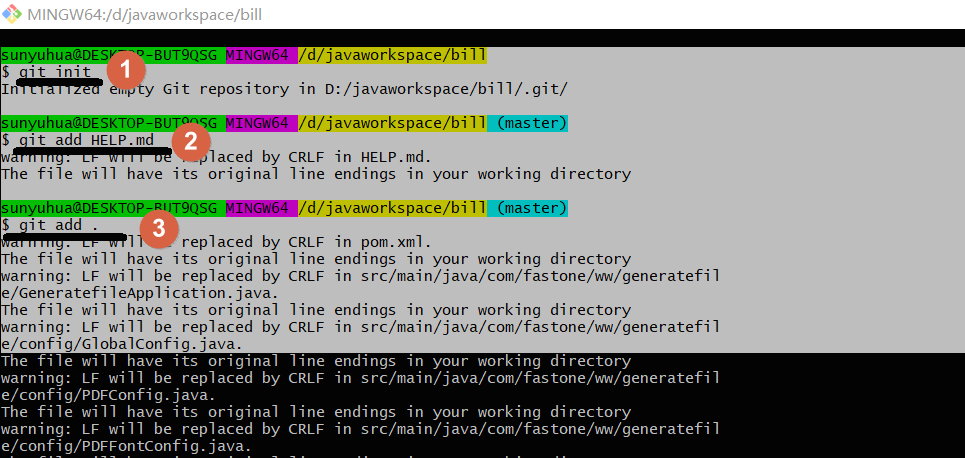The width and height of the screenshot is (965, 458).
Task: Click the warning line ending in pom.xml
Action: pos(217,242)
